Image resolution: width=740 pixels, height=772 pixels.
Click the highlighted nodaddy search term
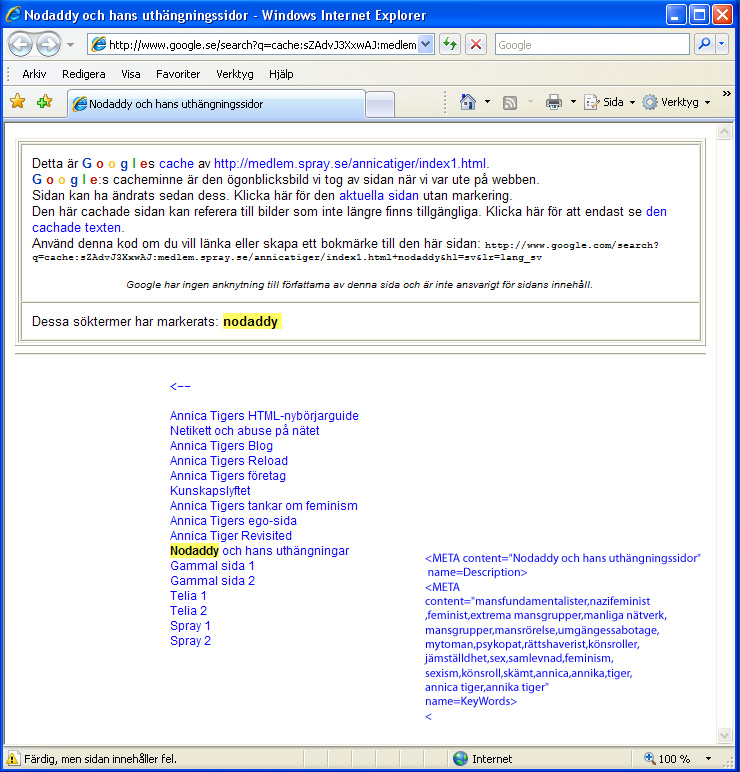tap(251, 322)
